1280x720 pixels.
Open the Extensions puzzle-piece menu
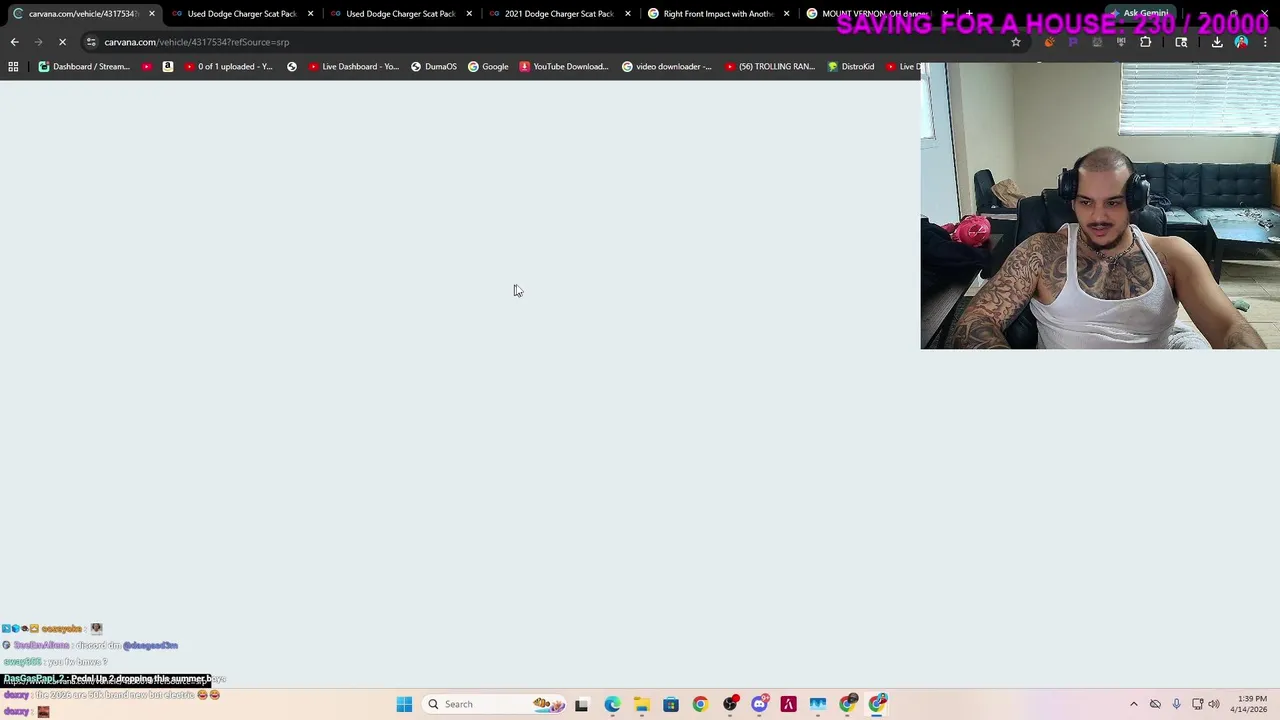[x=1145, y=42]
